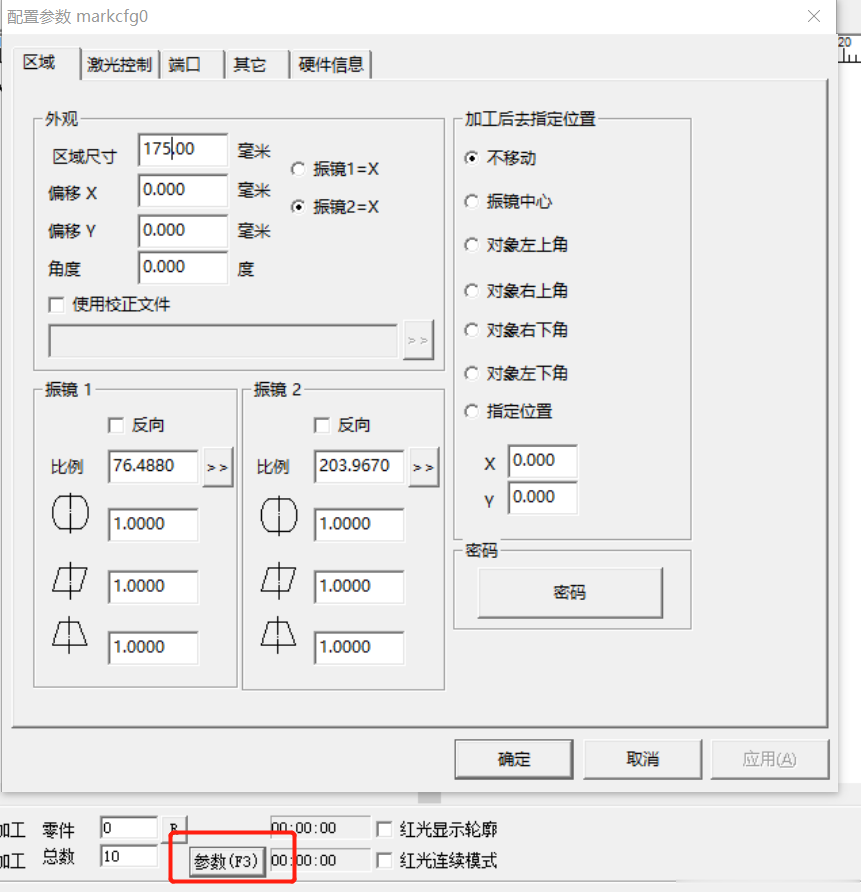Click 振镜 2 比例 field 203.9670

(359, 466)
